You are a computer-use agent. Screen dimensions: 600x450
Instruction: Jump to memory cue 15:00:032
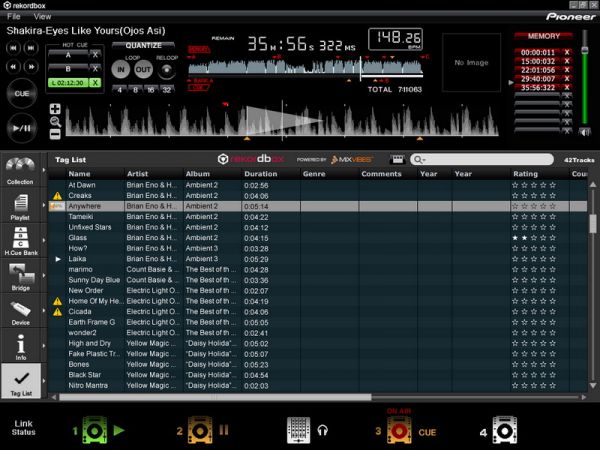(x=538, y=61)
